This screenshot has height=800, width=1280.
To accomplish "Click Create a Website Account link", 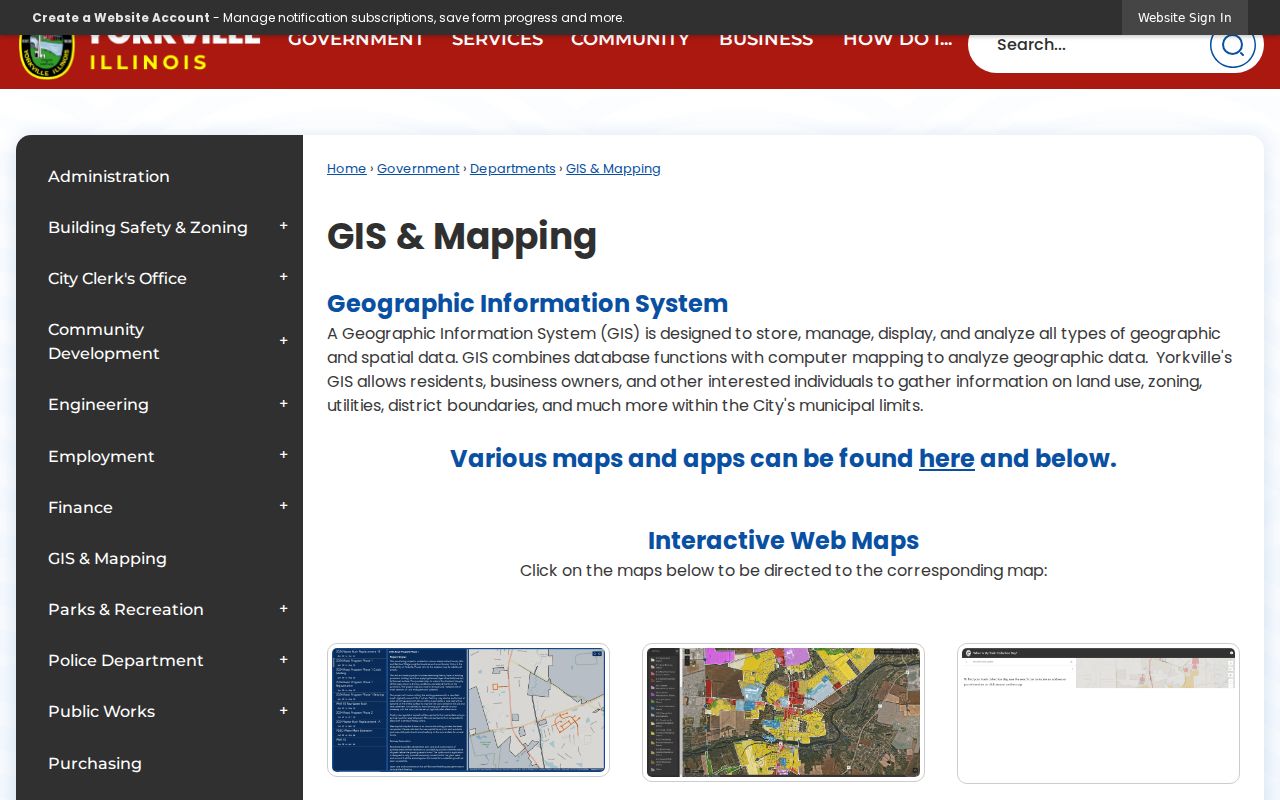I will (121, 17).
